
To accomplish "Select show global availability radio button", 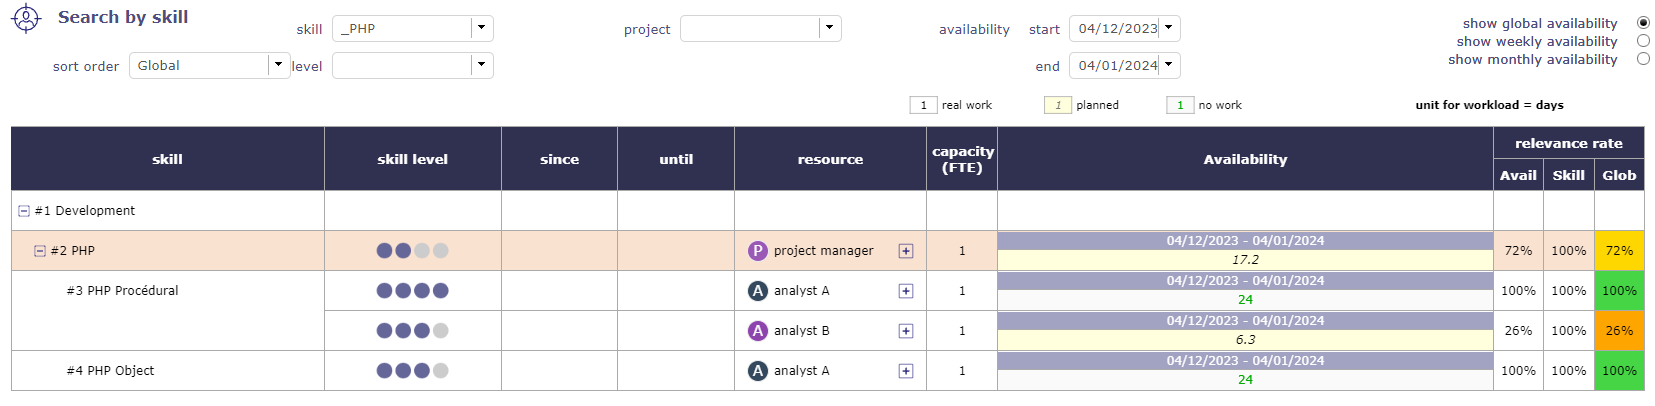I will [1643, 23].
